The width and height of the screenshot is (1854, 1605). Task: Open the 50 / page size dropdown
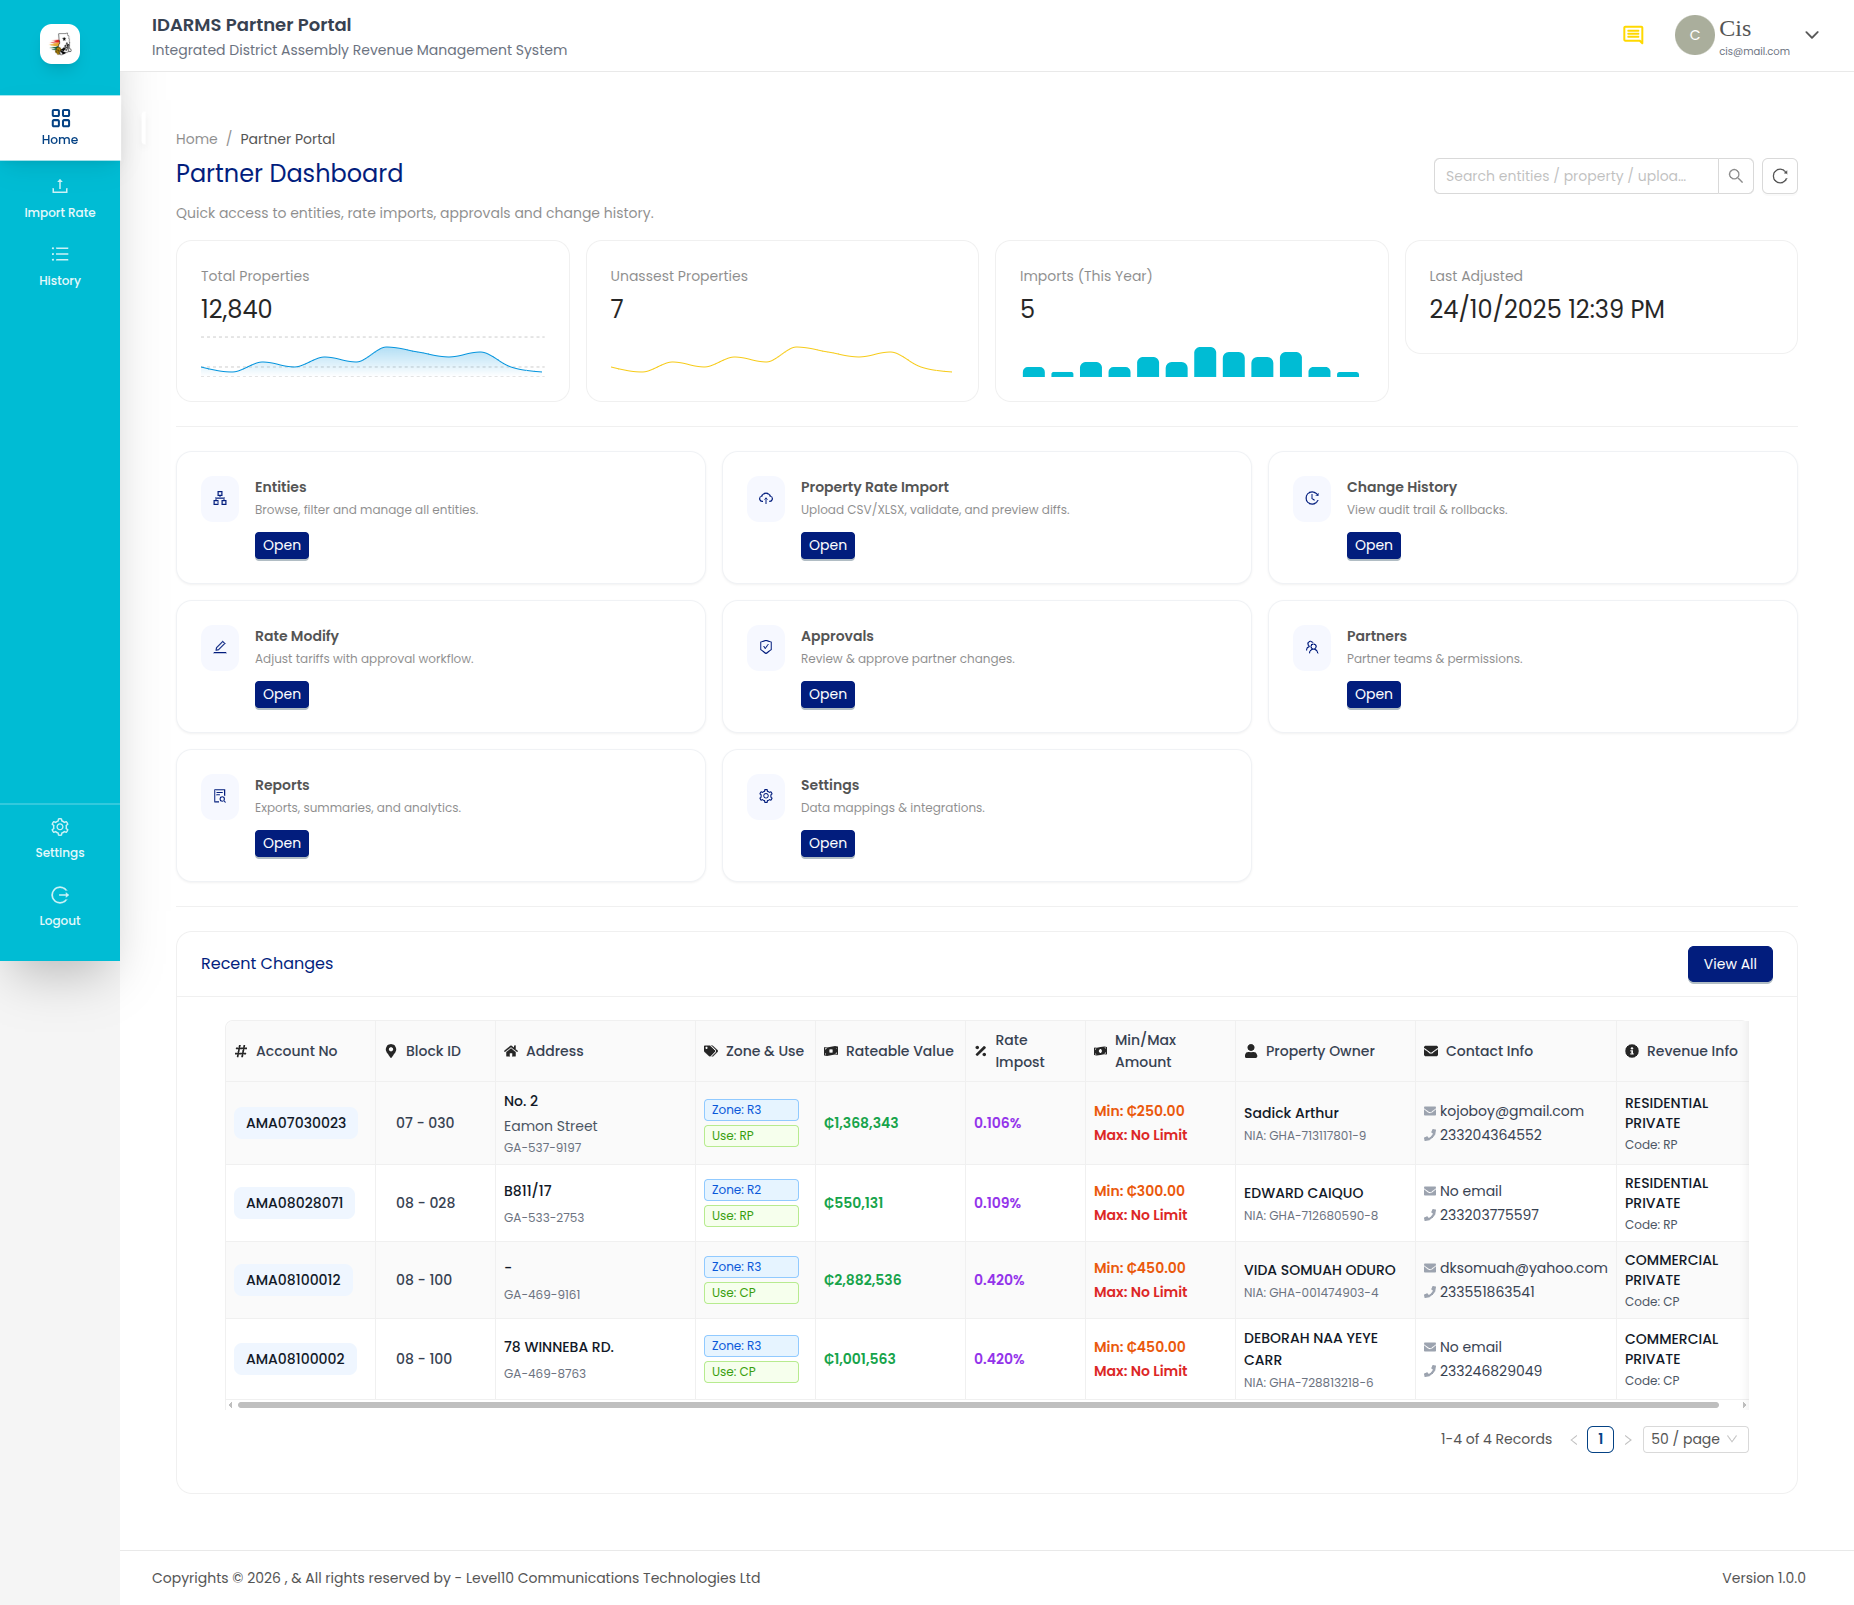pos(1695,1439)
